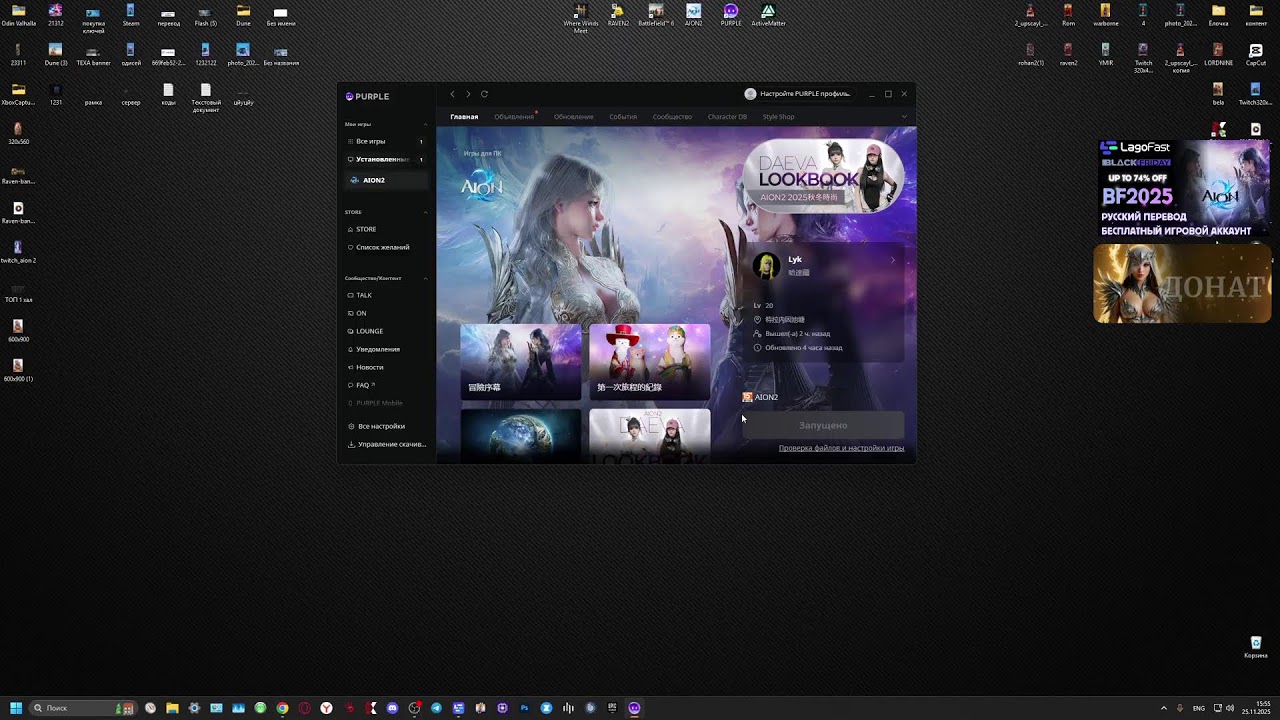Click the Lyk character avatar

click(767, 266)
